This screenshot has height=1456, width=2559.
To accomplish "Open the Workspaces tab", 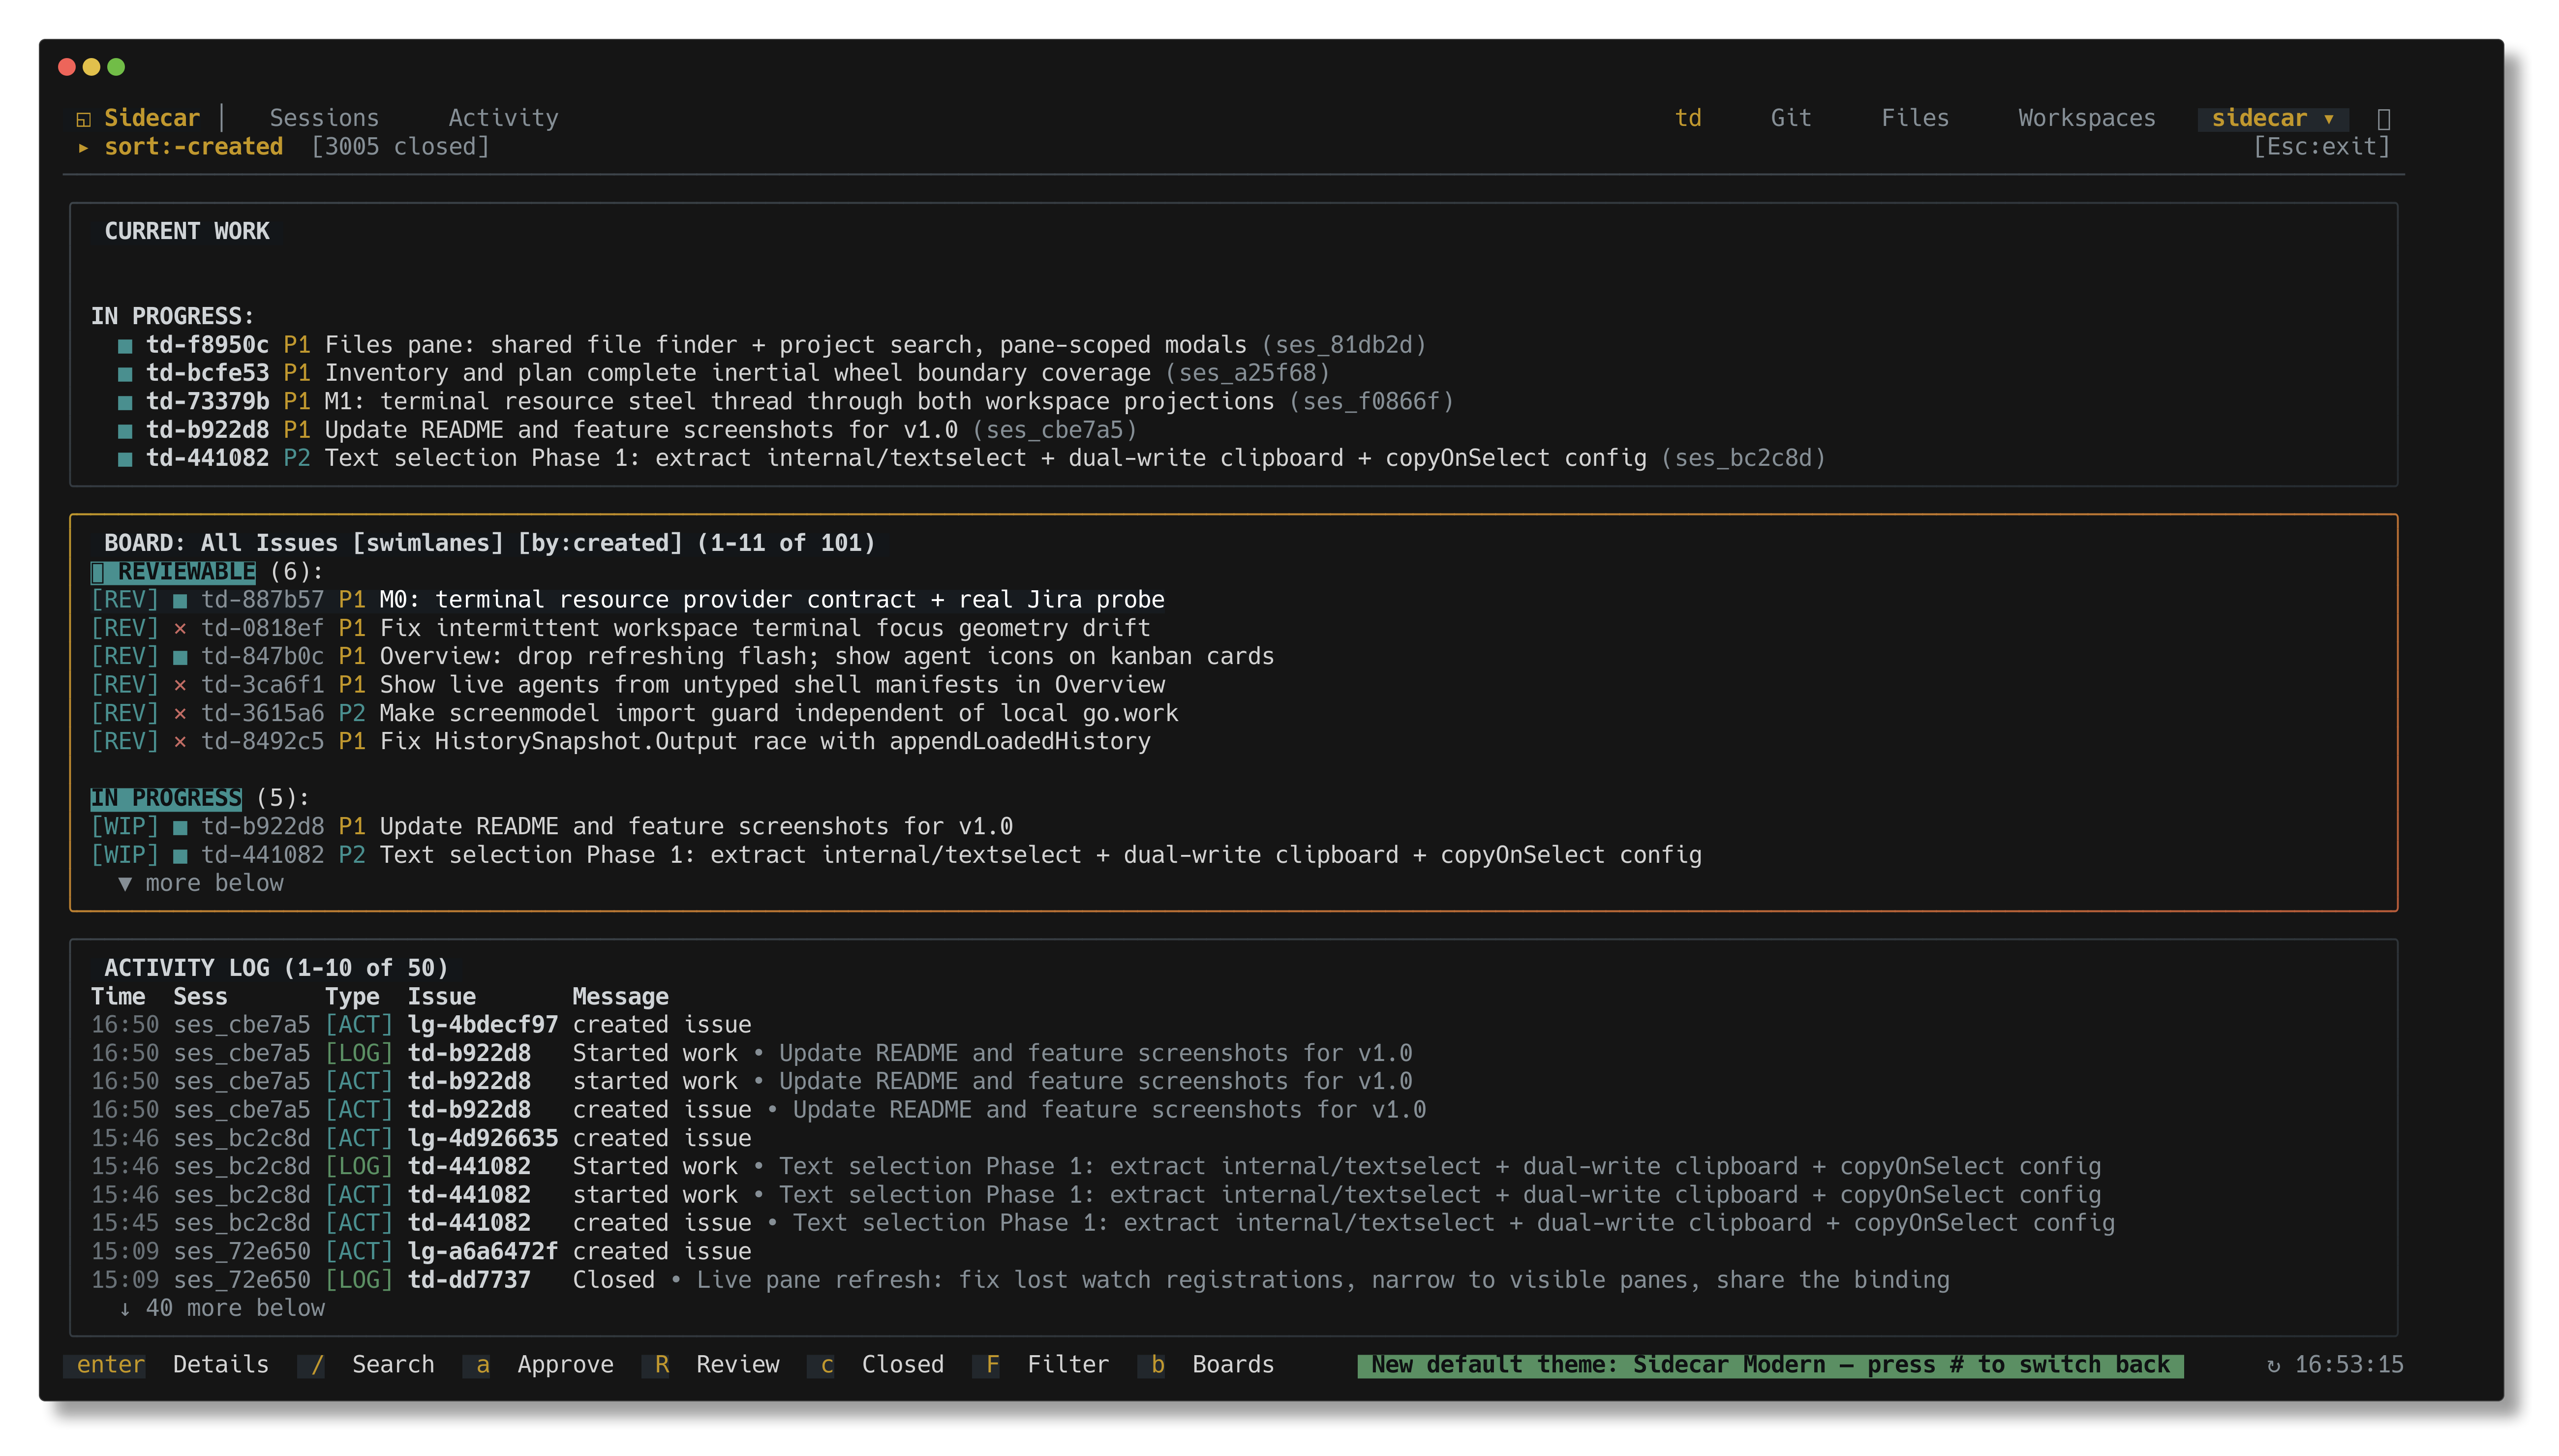I will (x=2086, y=118).
